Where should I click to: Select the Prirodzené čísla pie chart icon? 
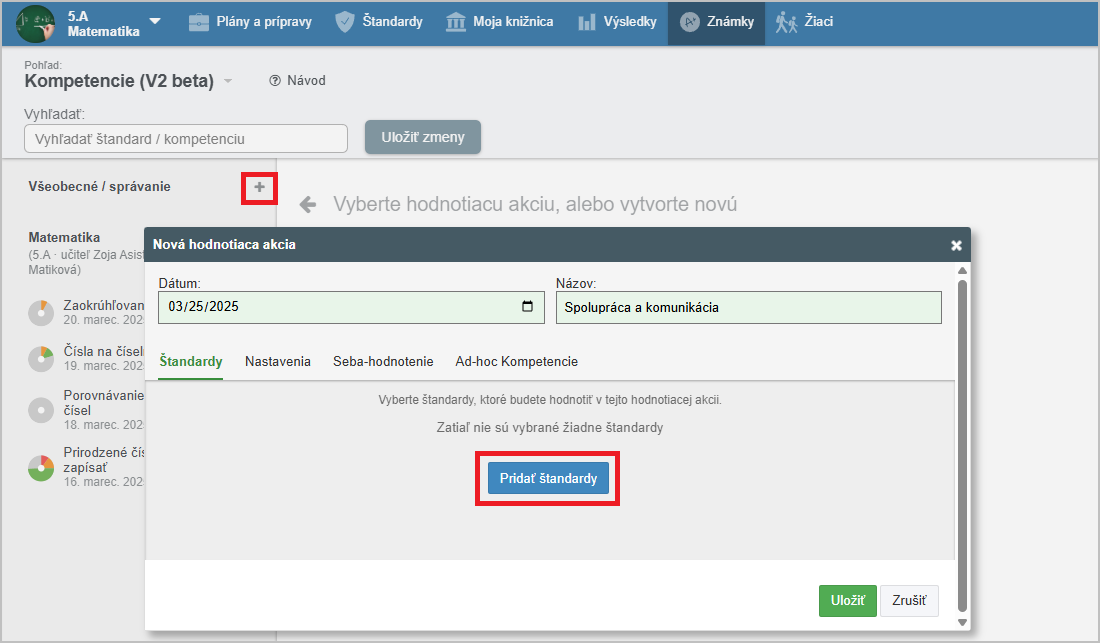point(41,467)
